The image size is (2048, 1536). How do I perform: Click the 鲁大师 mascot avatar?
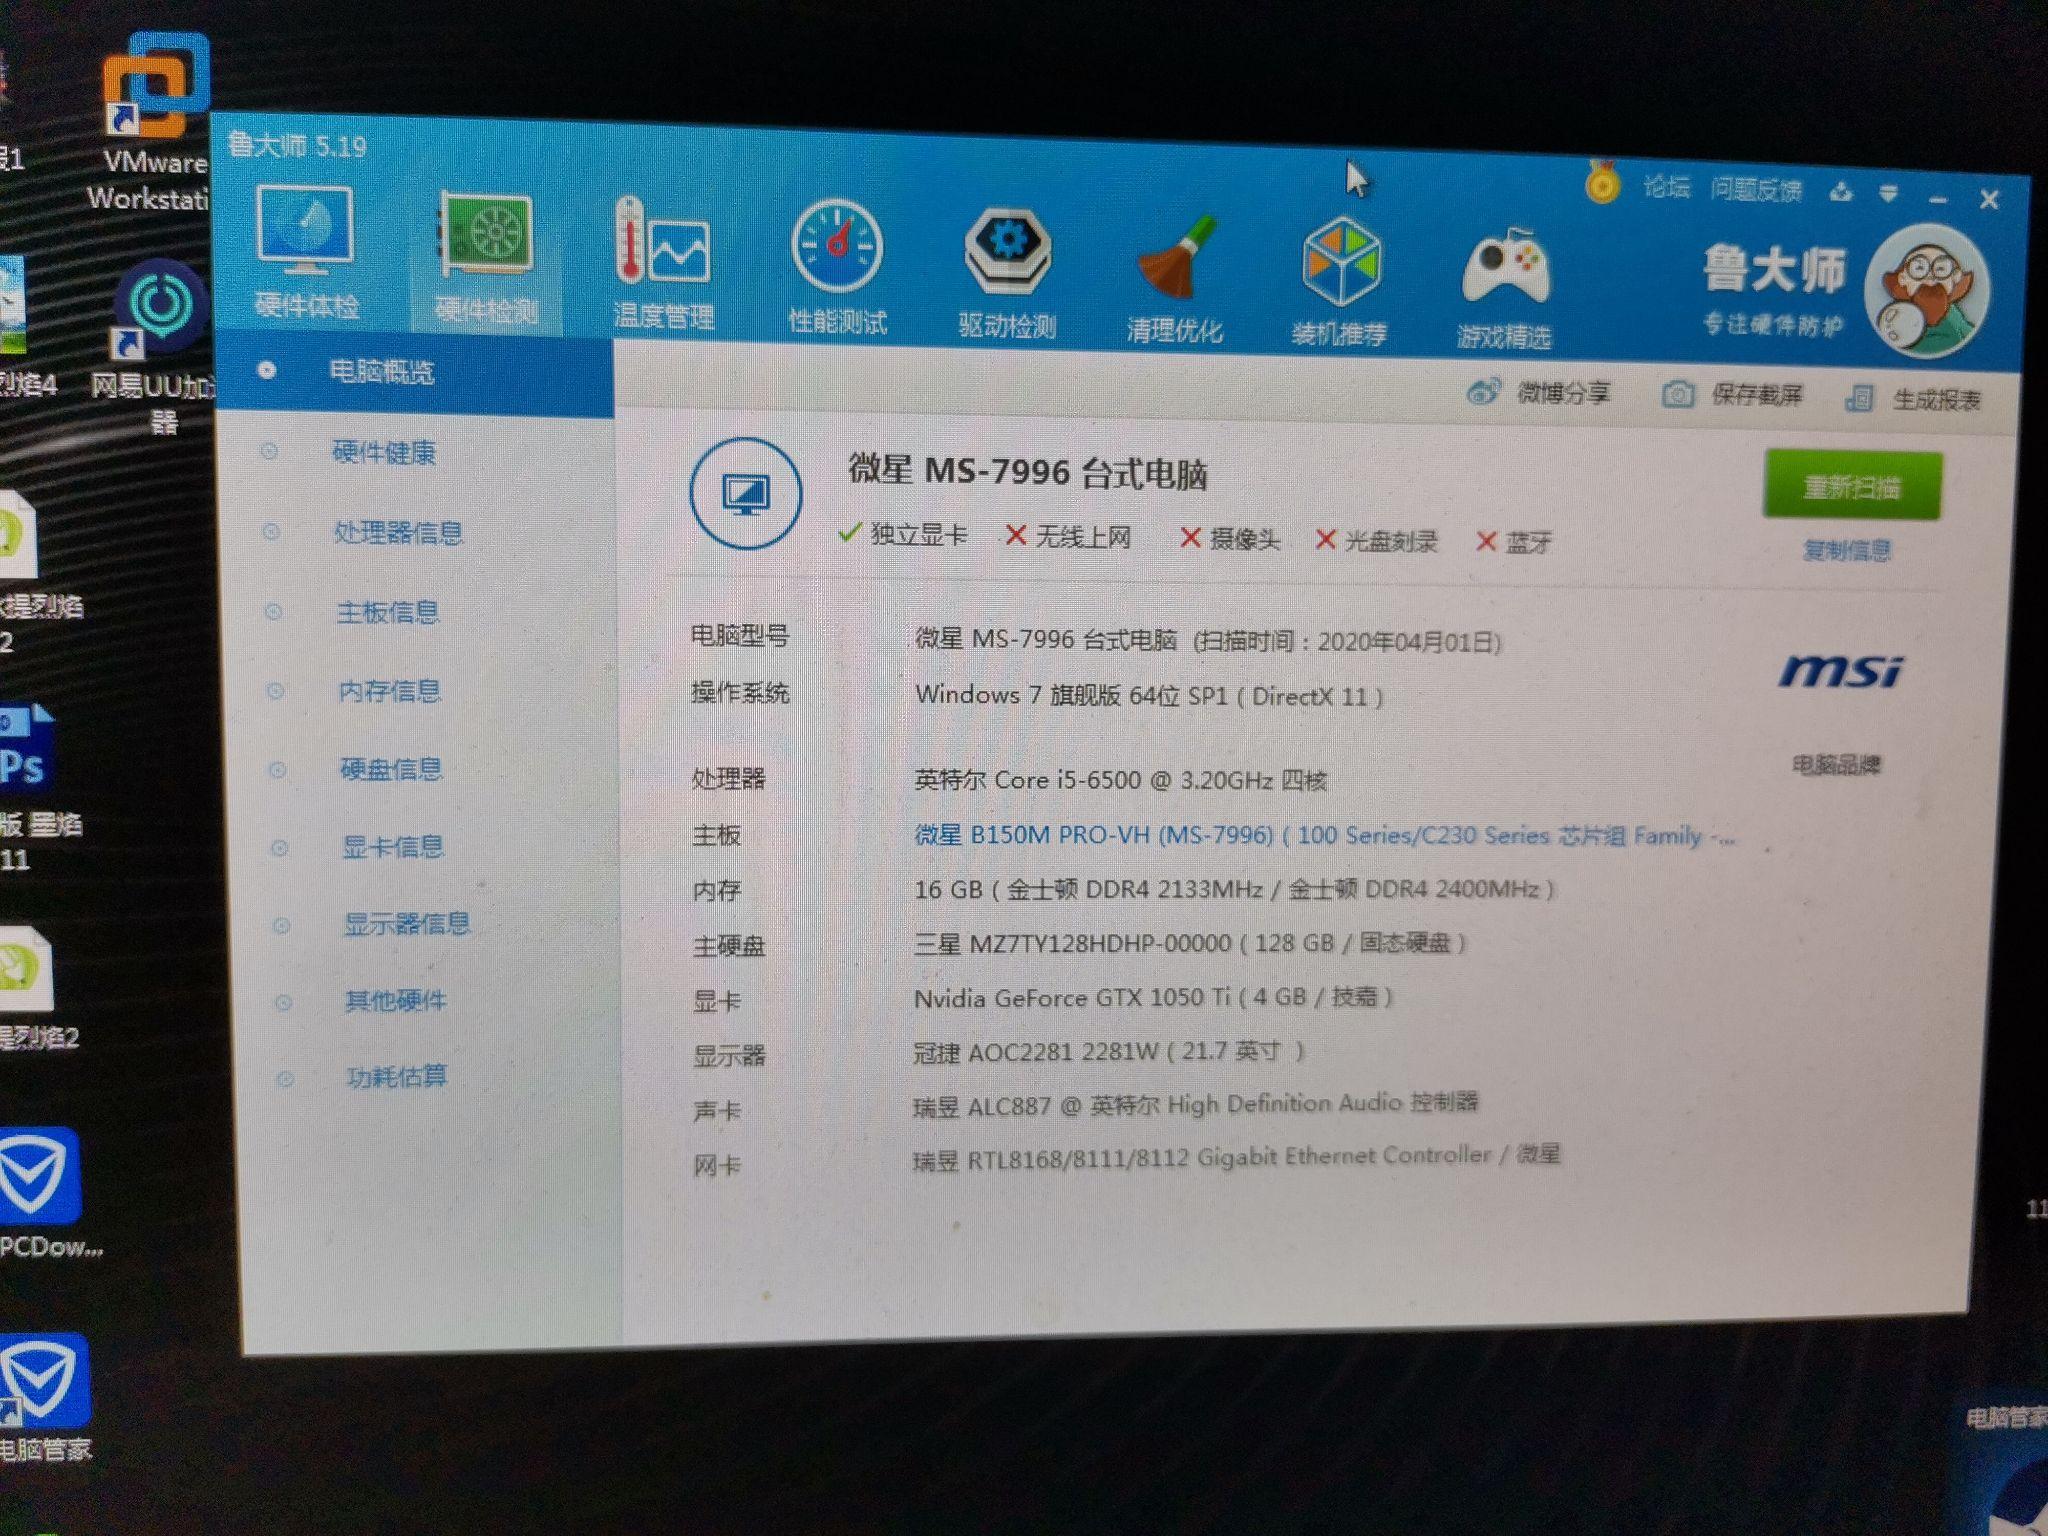[1928, 290]
